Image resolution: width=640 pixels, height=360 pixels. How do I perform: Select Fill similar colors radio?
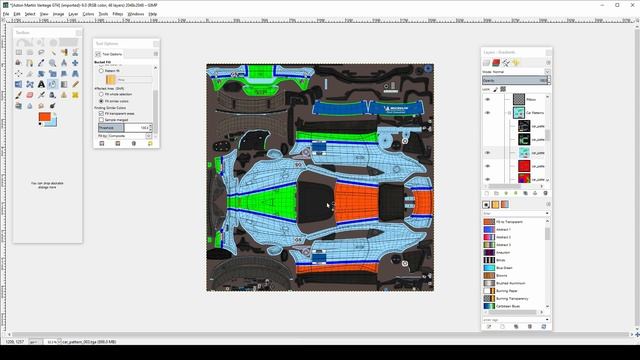pyautogui.click(x=101, y=101)
